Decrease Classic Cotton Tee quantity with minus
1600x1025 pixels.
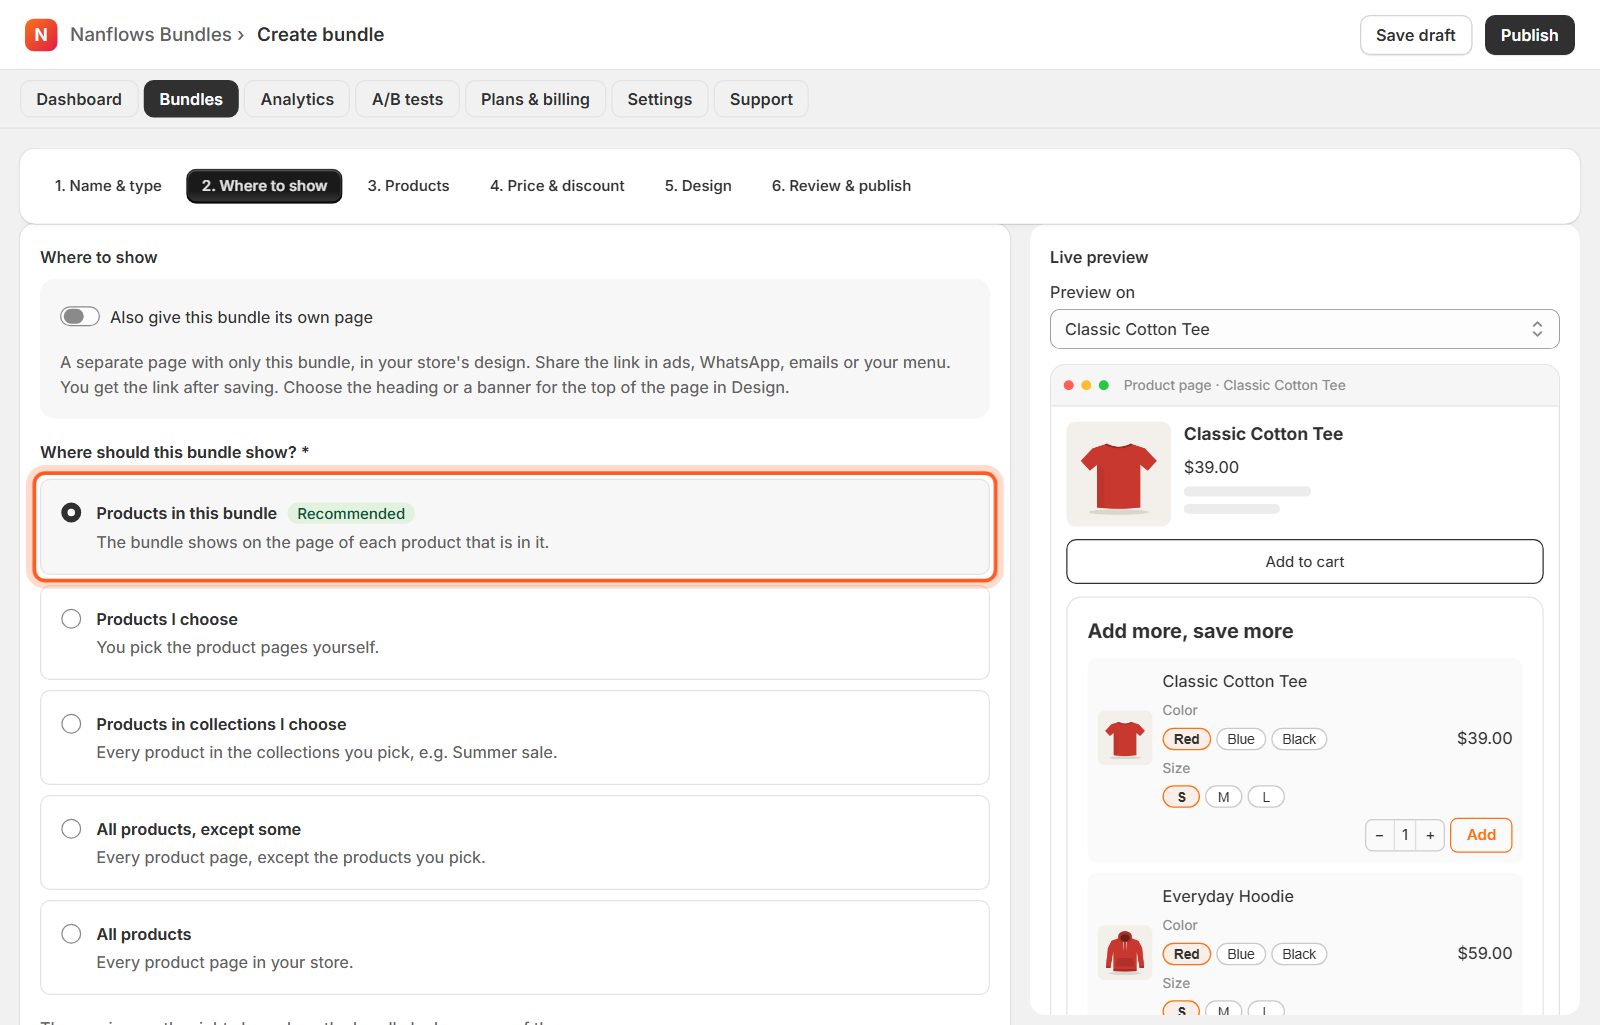(1379, 835)
